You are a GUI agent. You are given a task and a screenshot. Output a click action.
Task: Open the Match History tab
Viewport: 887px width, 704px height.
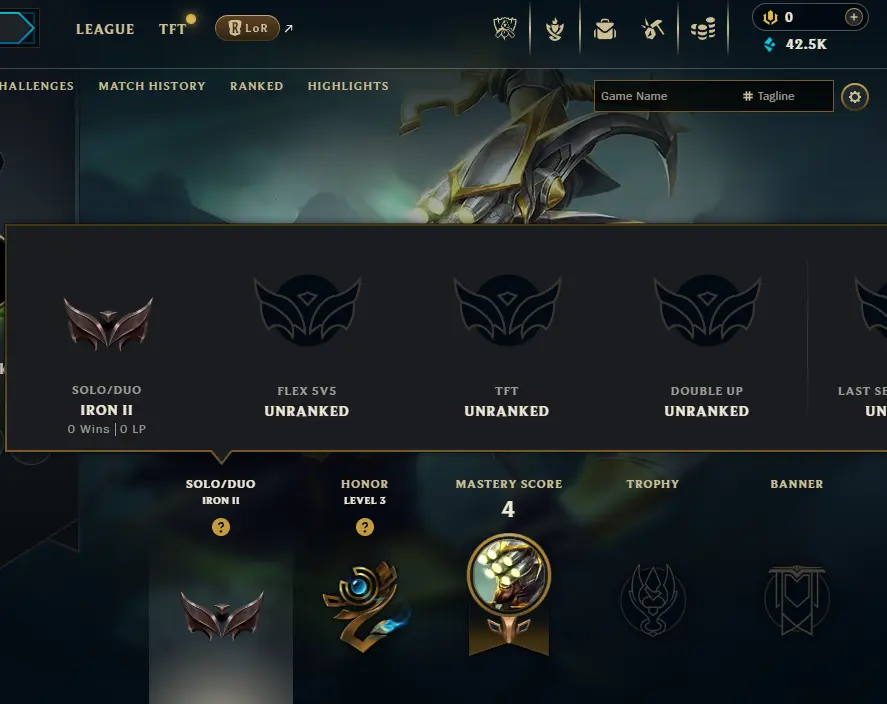(152, 86)
